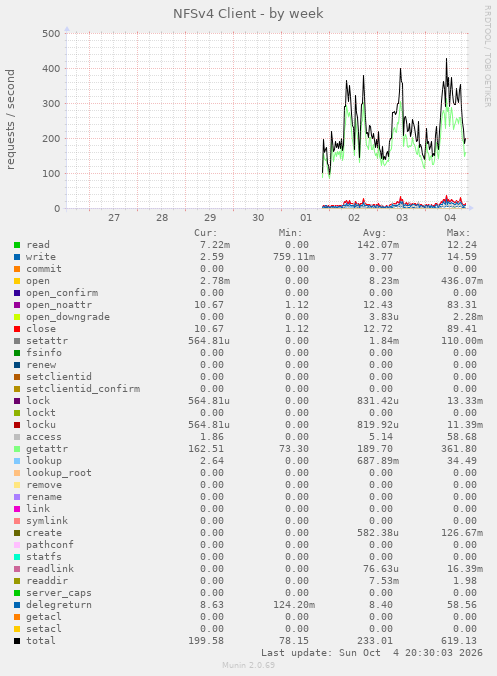
Task: Click the Min: column header
Action: coord(291,233)
